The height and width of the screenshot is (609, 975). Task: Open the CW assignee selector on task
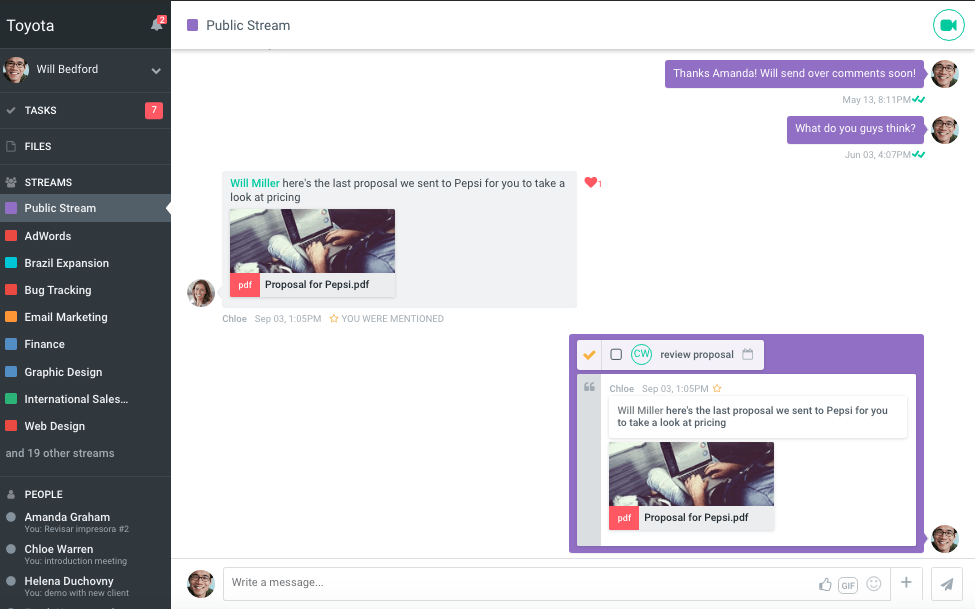click(x=641, y=354)
